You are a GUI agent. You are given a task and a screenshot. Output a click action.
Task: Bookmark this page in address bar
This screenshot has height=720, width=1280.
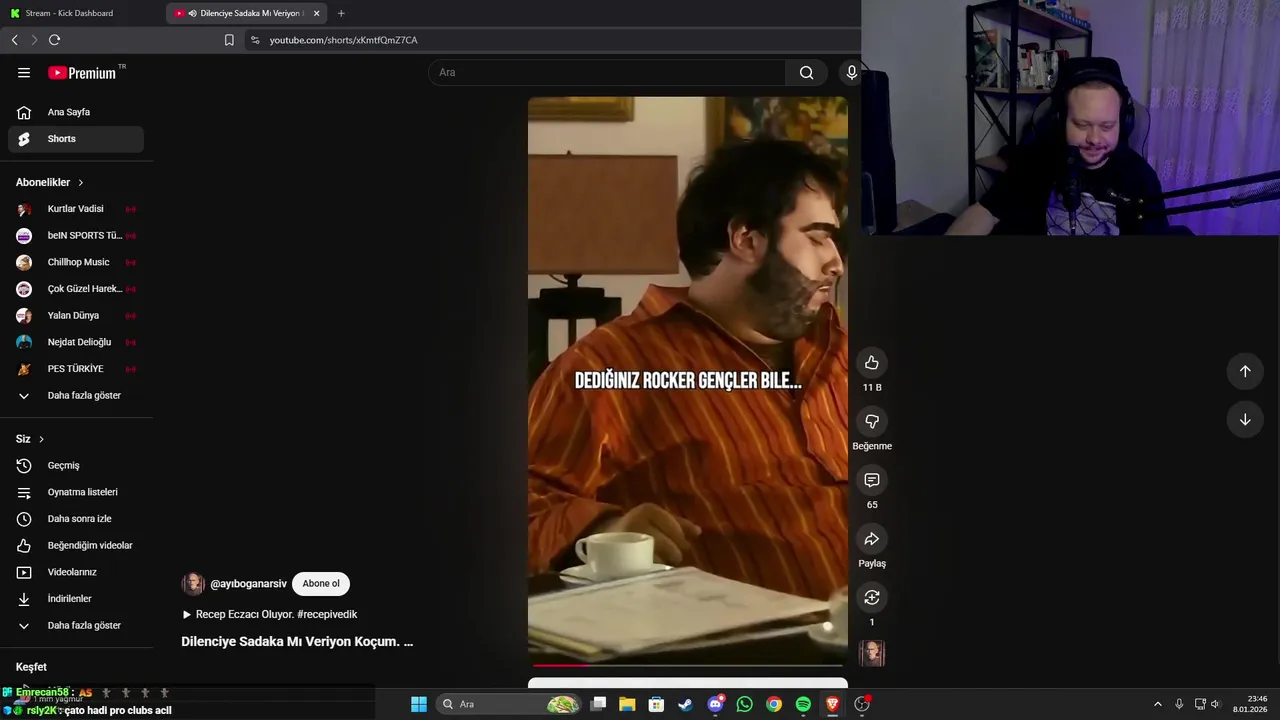click(229, 40)
